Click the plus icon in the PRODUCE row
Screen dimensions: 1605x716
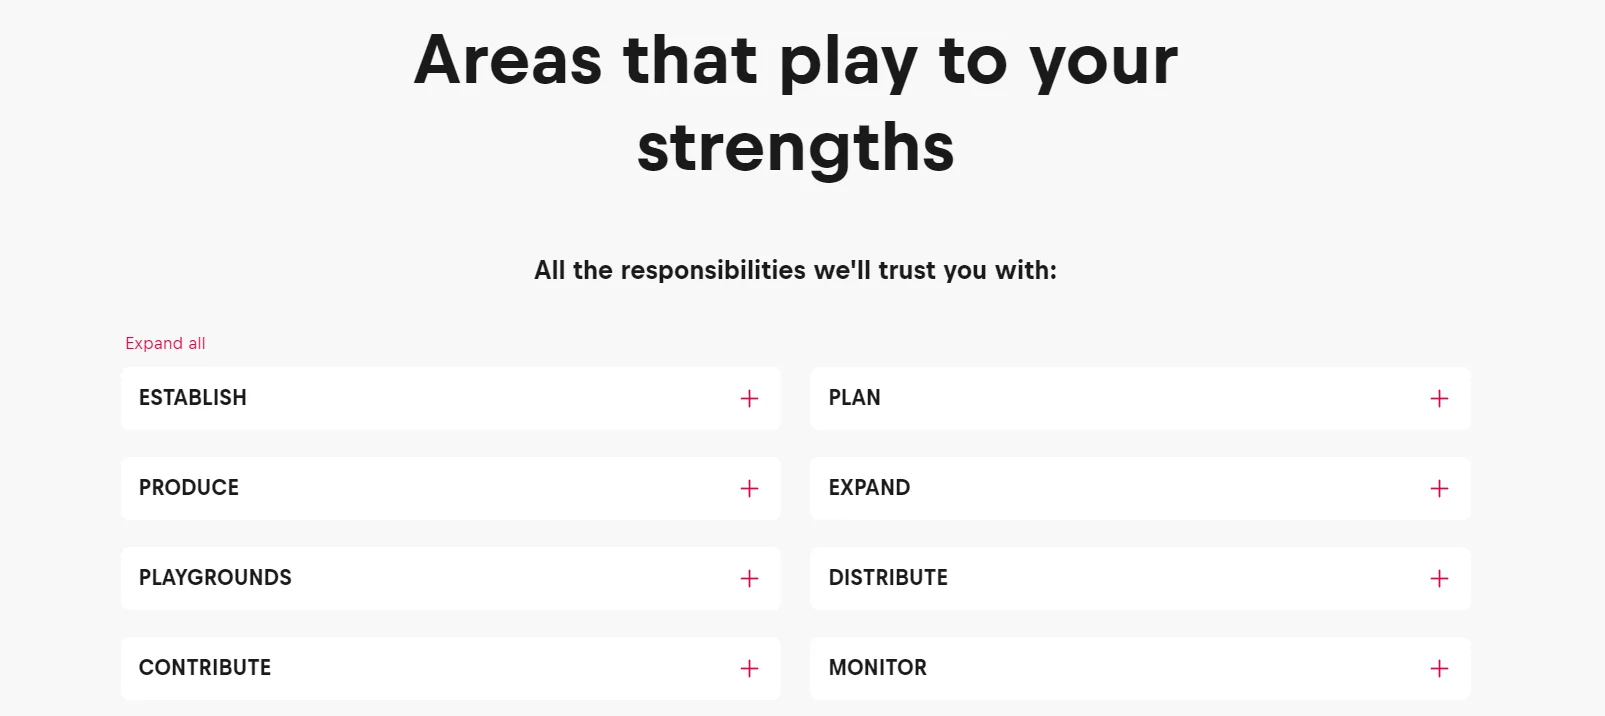tap(749, 489)
